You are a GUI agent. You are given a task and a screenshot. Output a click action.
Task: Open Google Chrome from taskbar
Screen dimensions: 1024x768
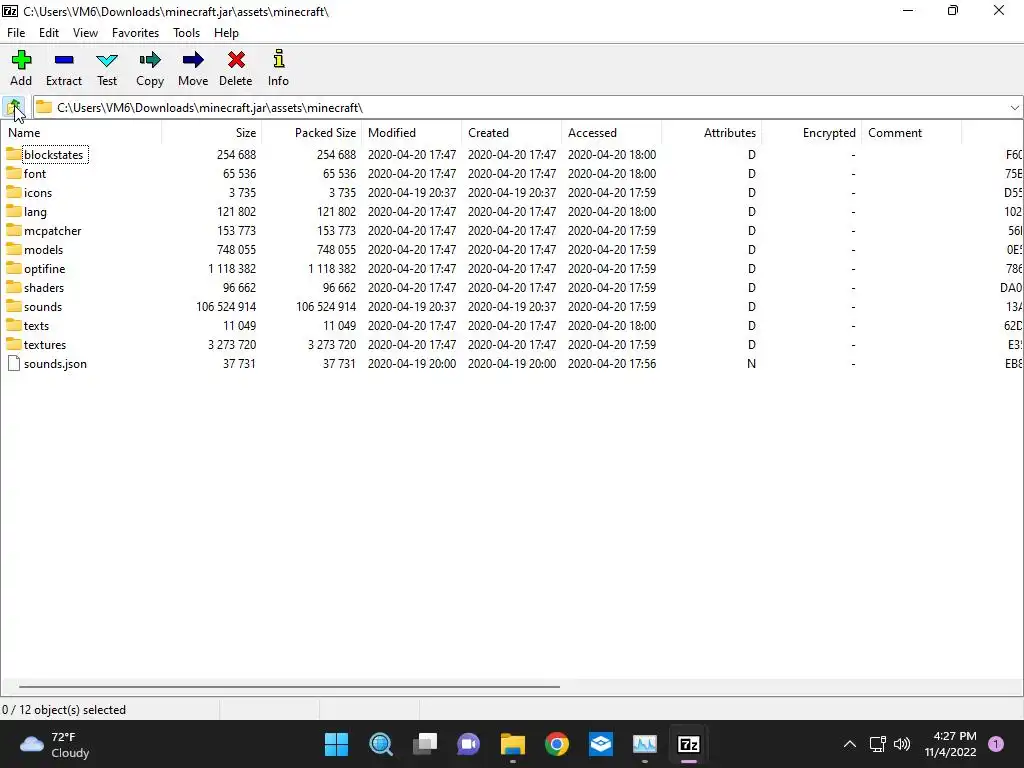557,744
